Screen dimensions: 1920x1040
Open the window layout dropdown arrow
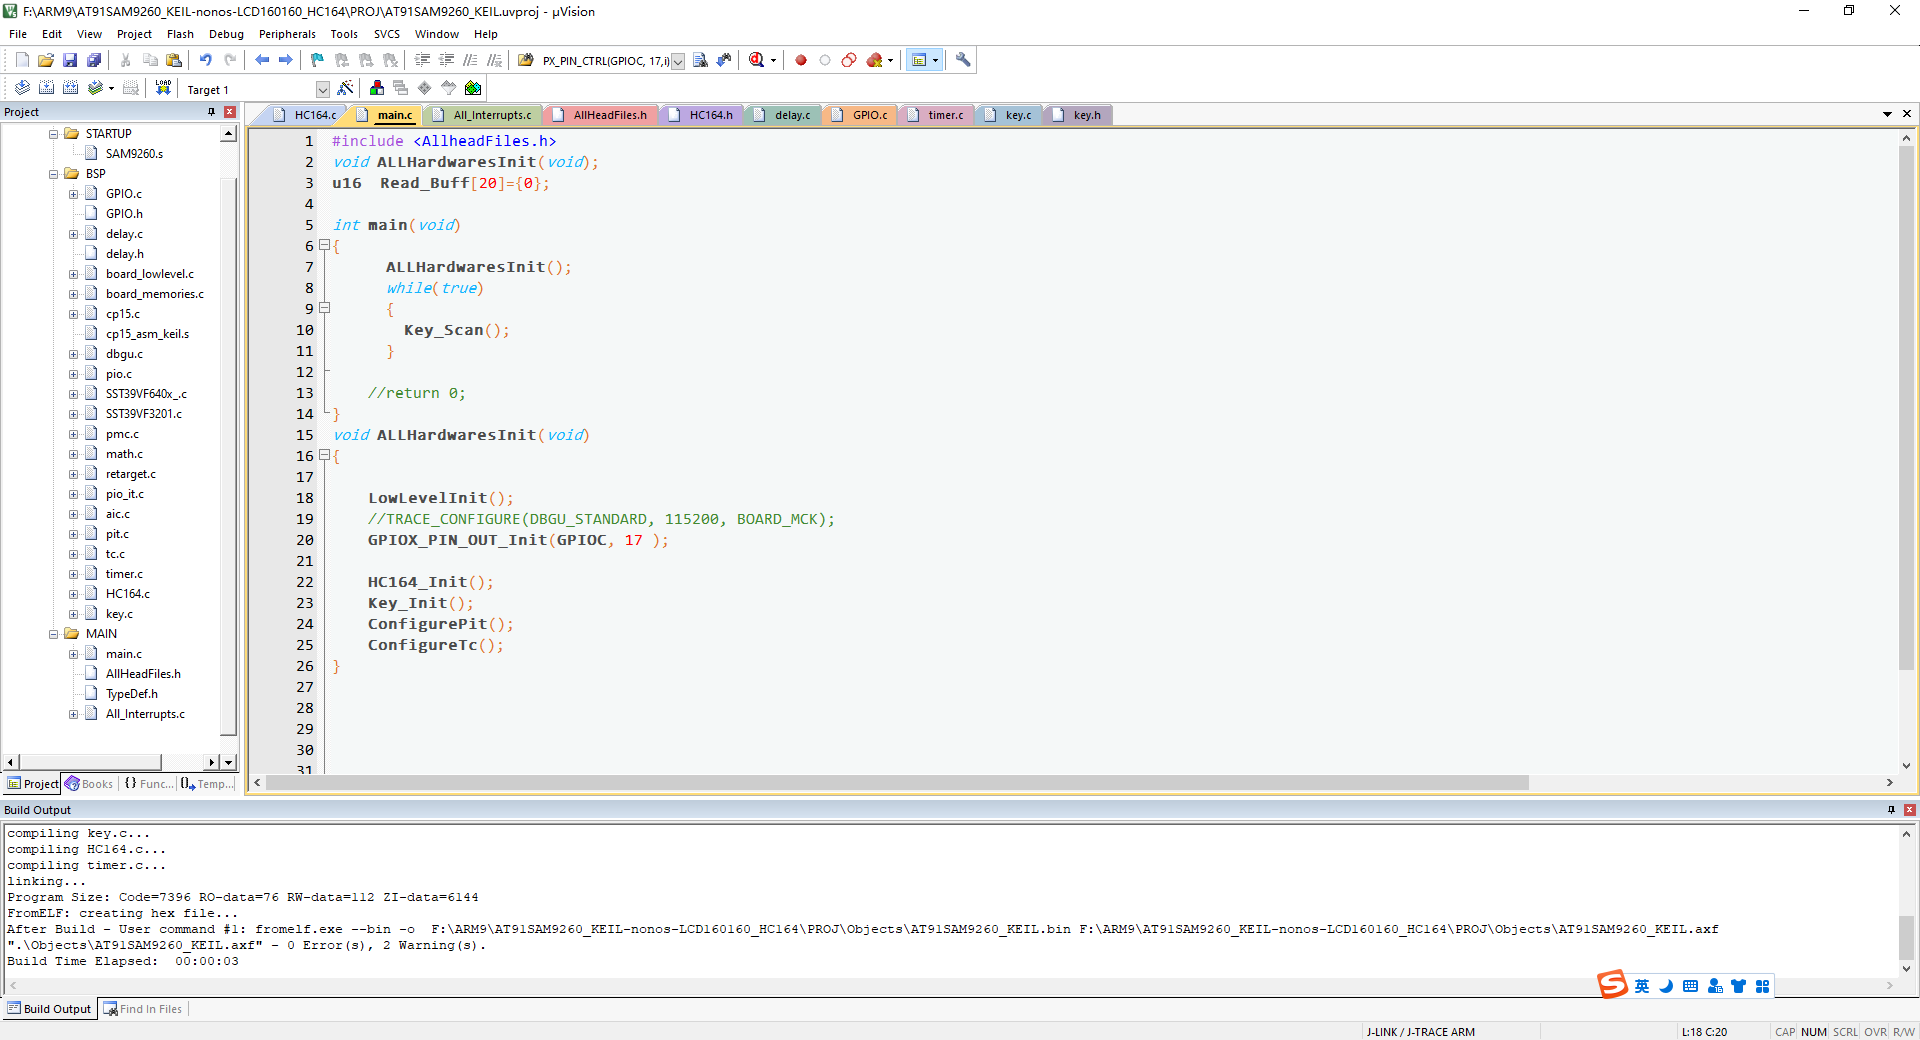[935, 60]
